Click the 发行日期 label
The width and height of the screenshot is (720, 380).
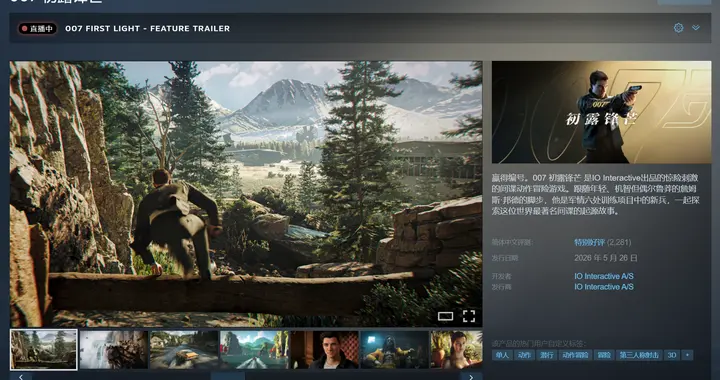[x=505, y=258]
